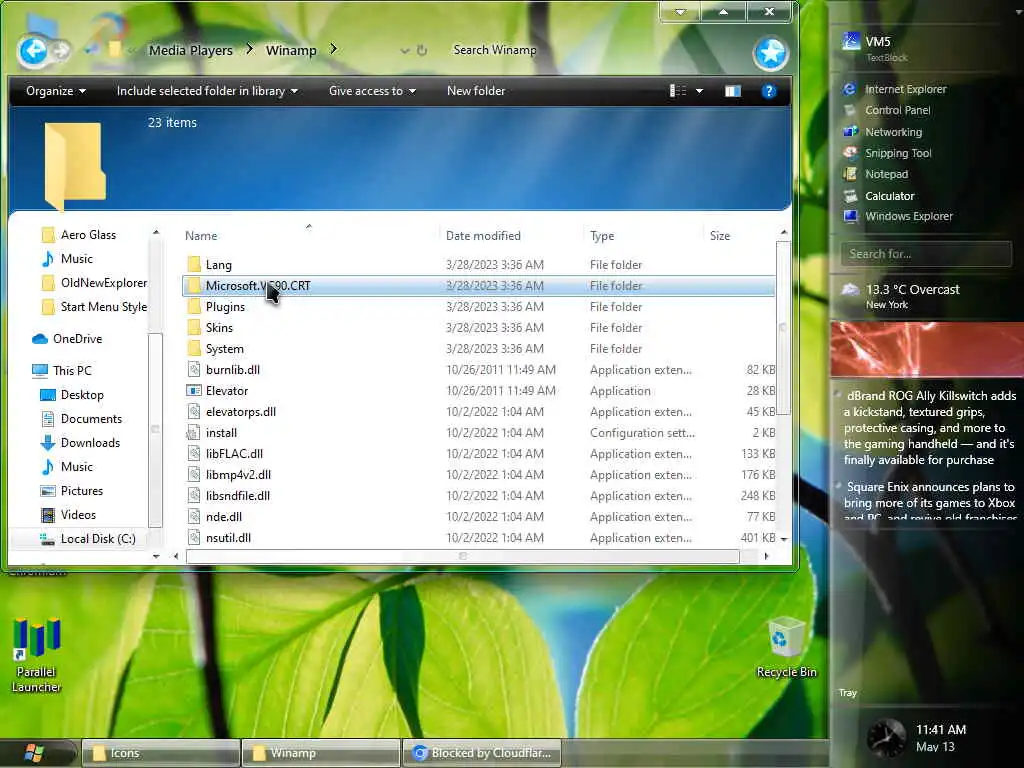This screenshot has height=768, width=1024.
Task: Select the Lang folder icon
Action: point(194,264)
